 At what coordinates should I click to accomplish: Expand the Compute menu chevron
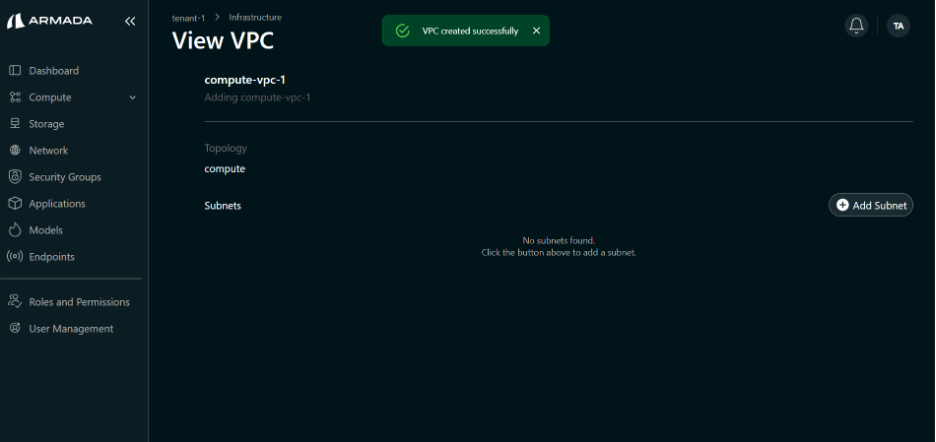click(133, 97)
